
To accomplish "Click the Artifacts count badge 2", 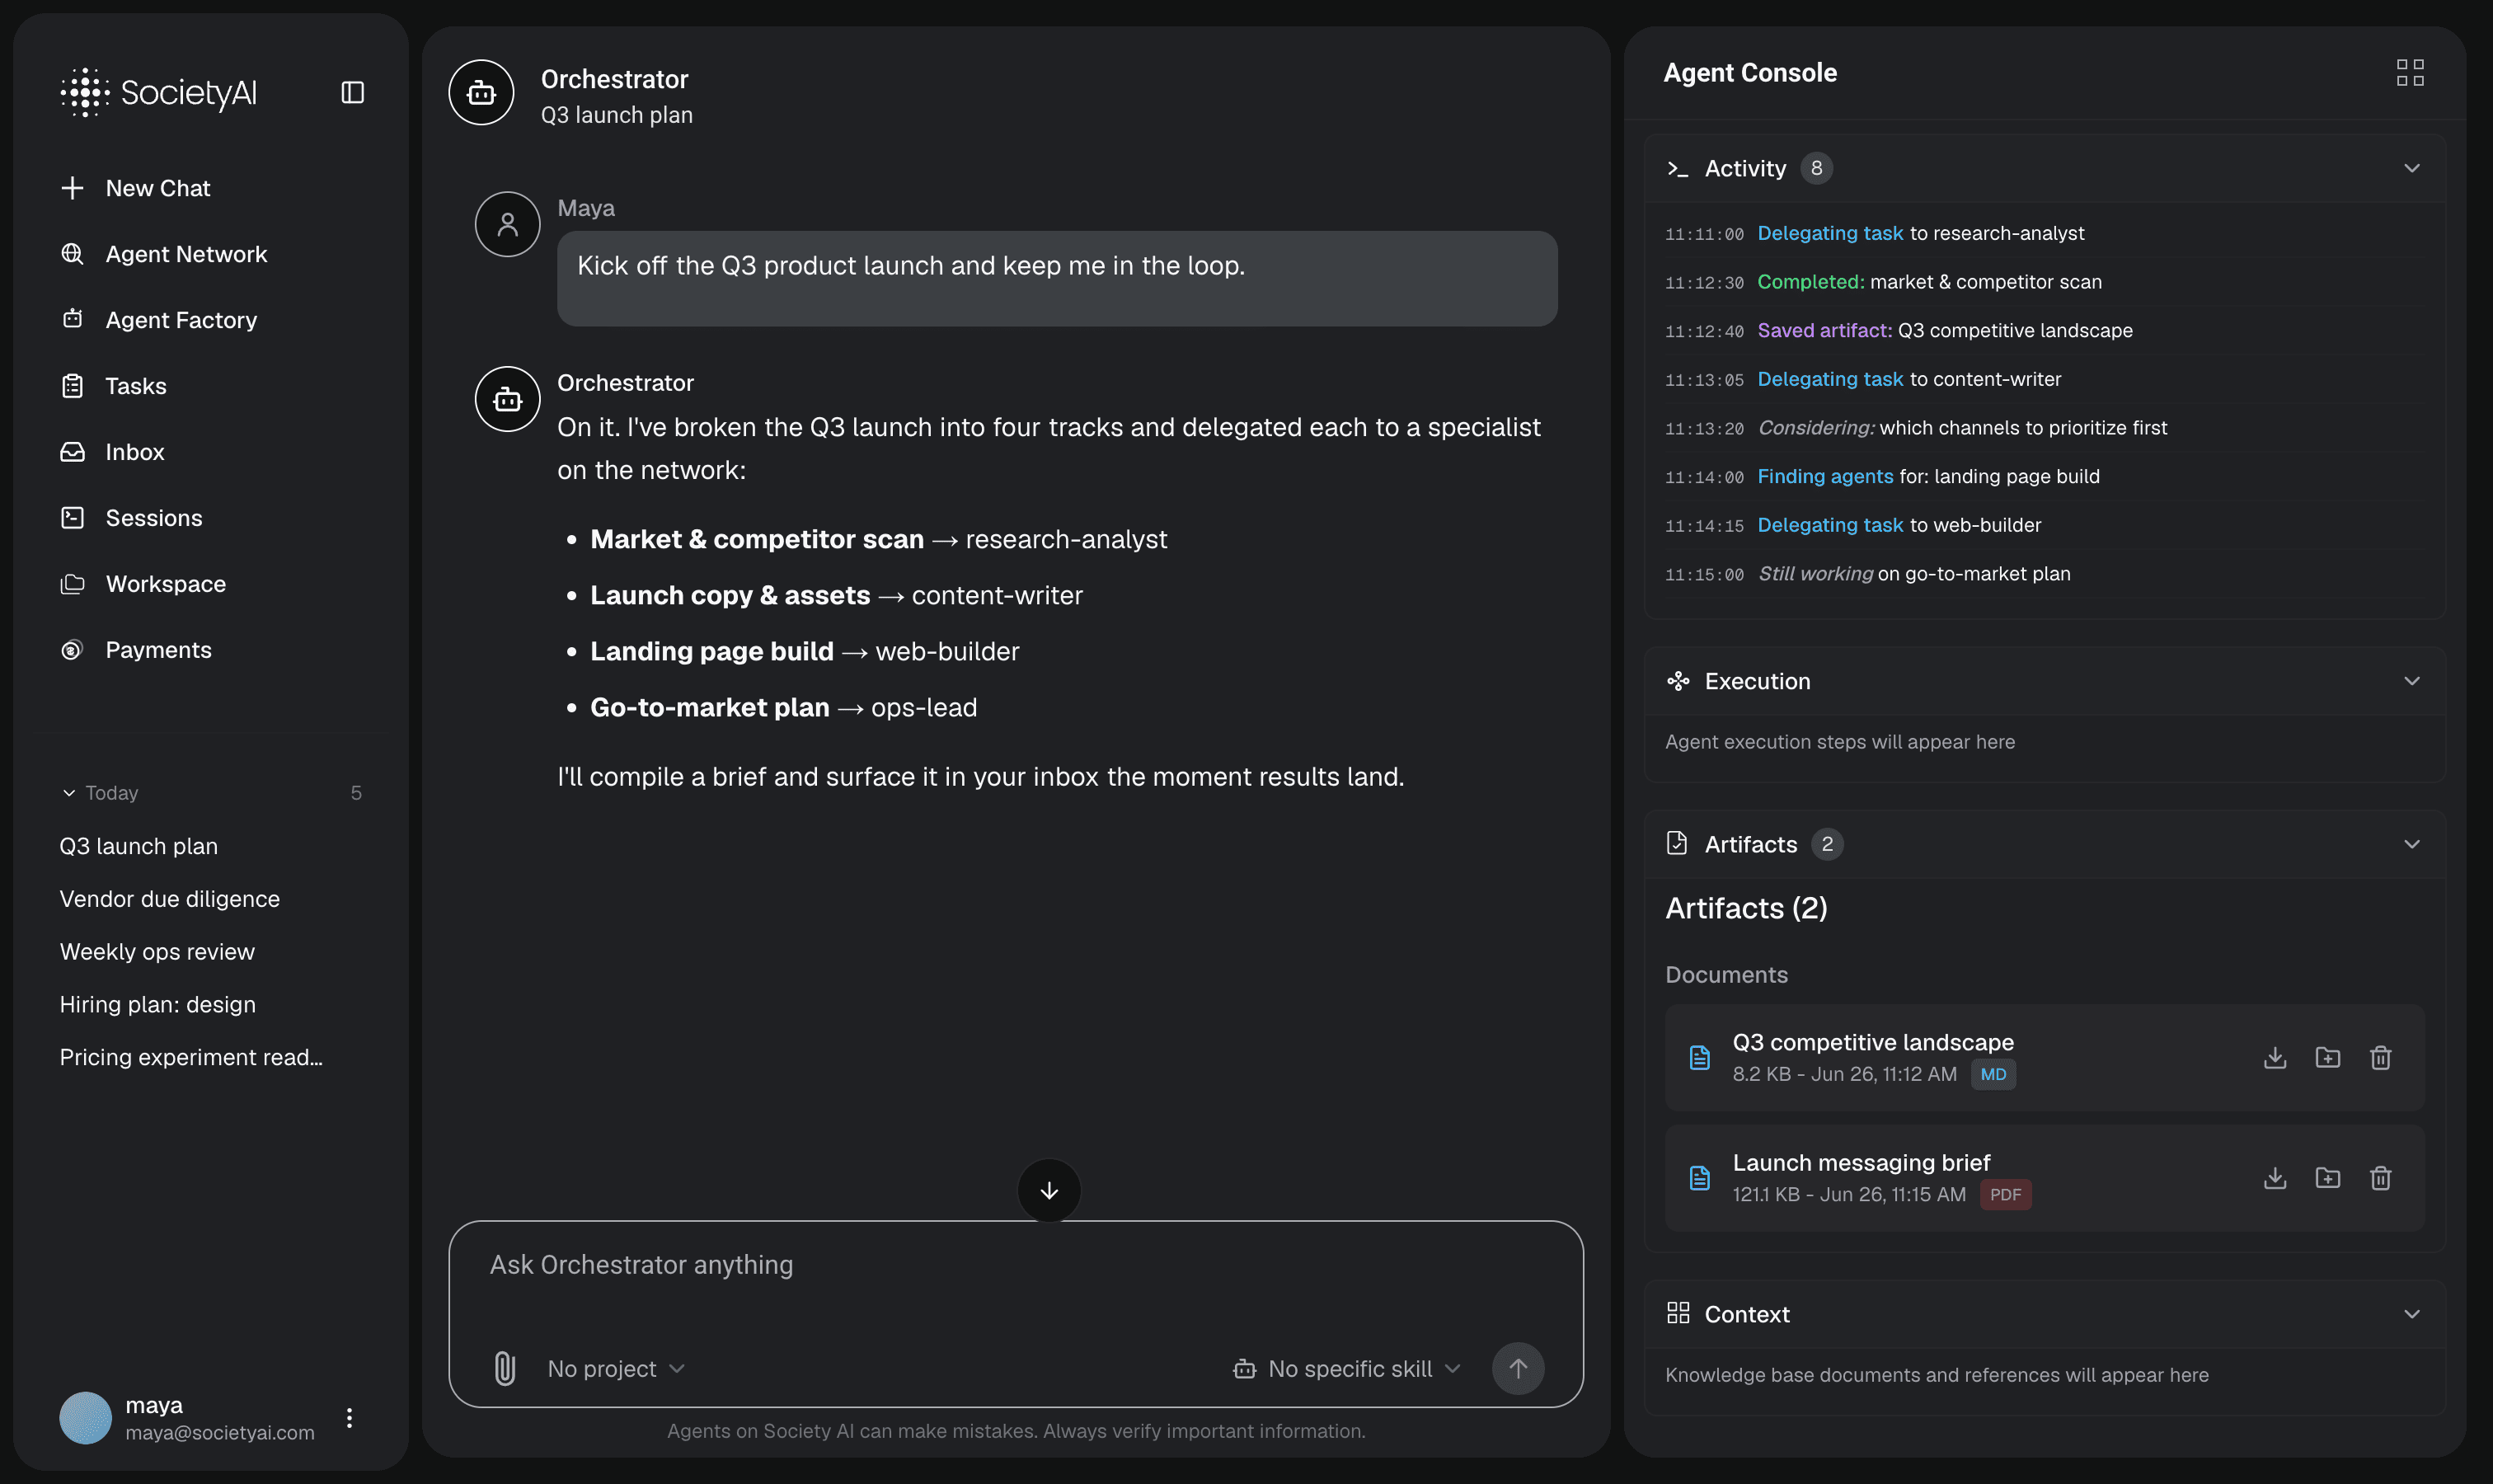I will (1827, 844).
